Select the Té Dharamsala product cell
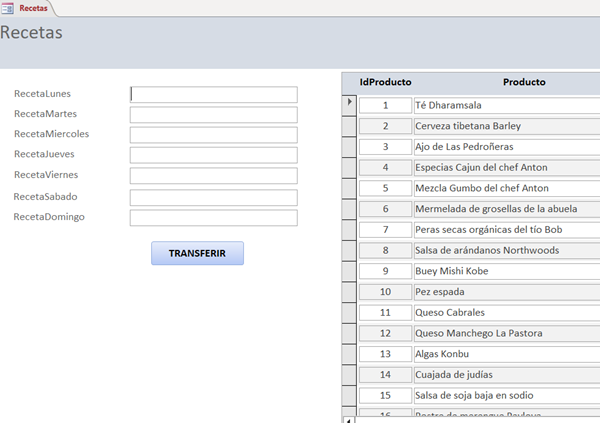The image size is (600, 423). click(x=505, y=105)
